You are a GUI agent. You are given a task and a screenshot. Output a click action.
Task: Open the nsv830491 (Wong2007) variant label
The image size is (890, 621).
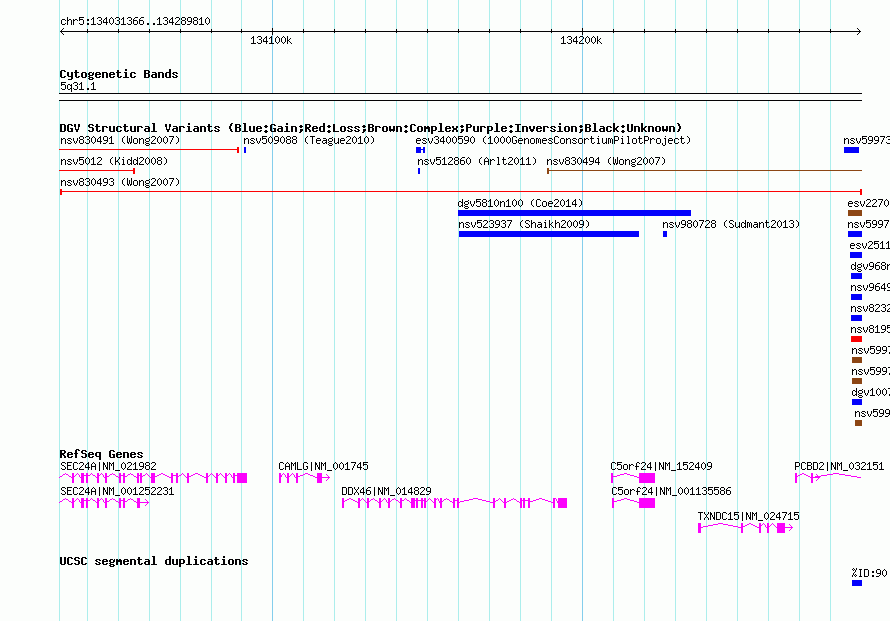click(120, 140)
